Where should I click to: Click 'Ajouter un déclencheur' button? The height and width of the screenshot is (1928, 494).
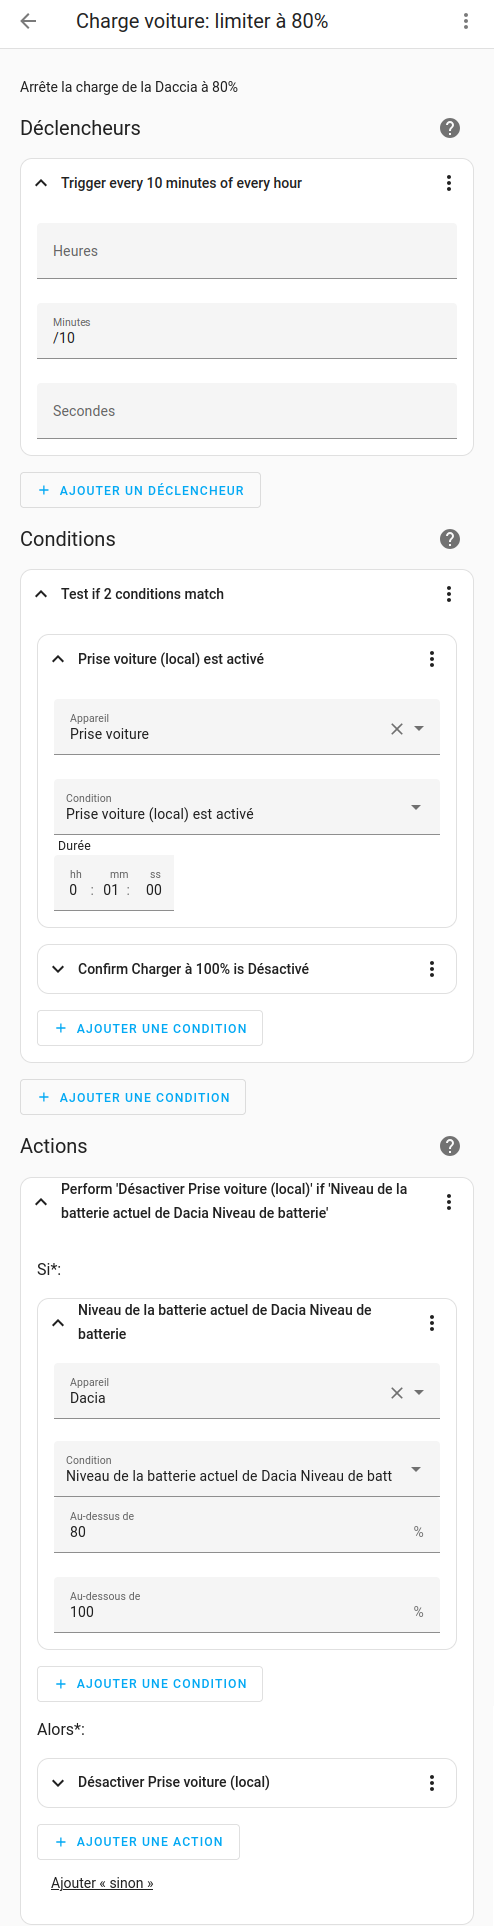[140, 490]
